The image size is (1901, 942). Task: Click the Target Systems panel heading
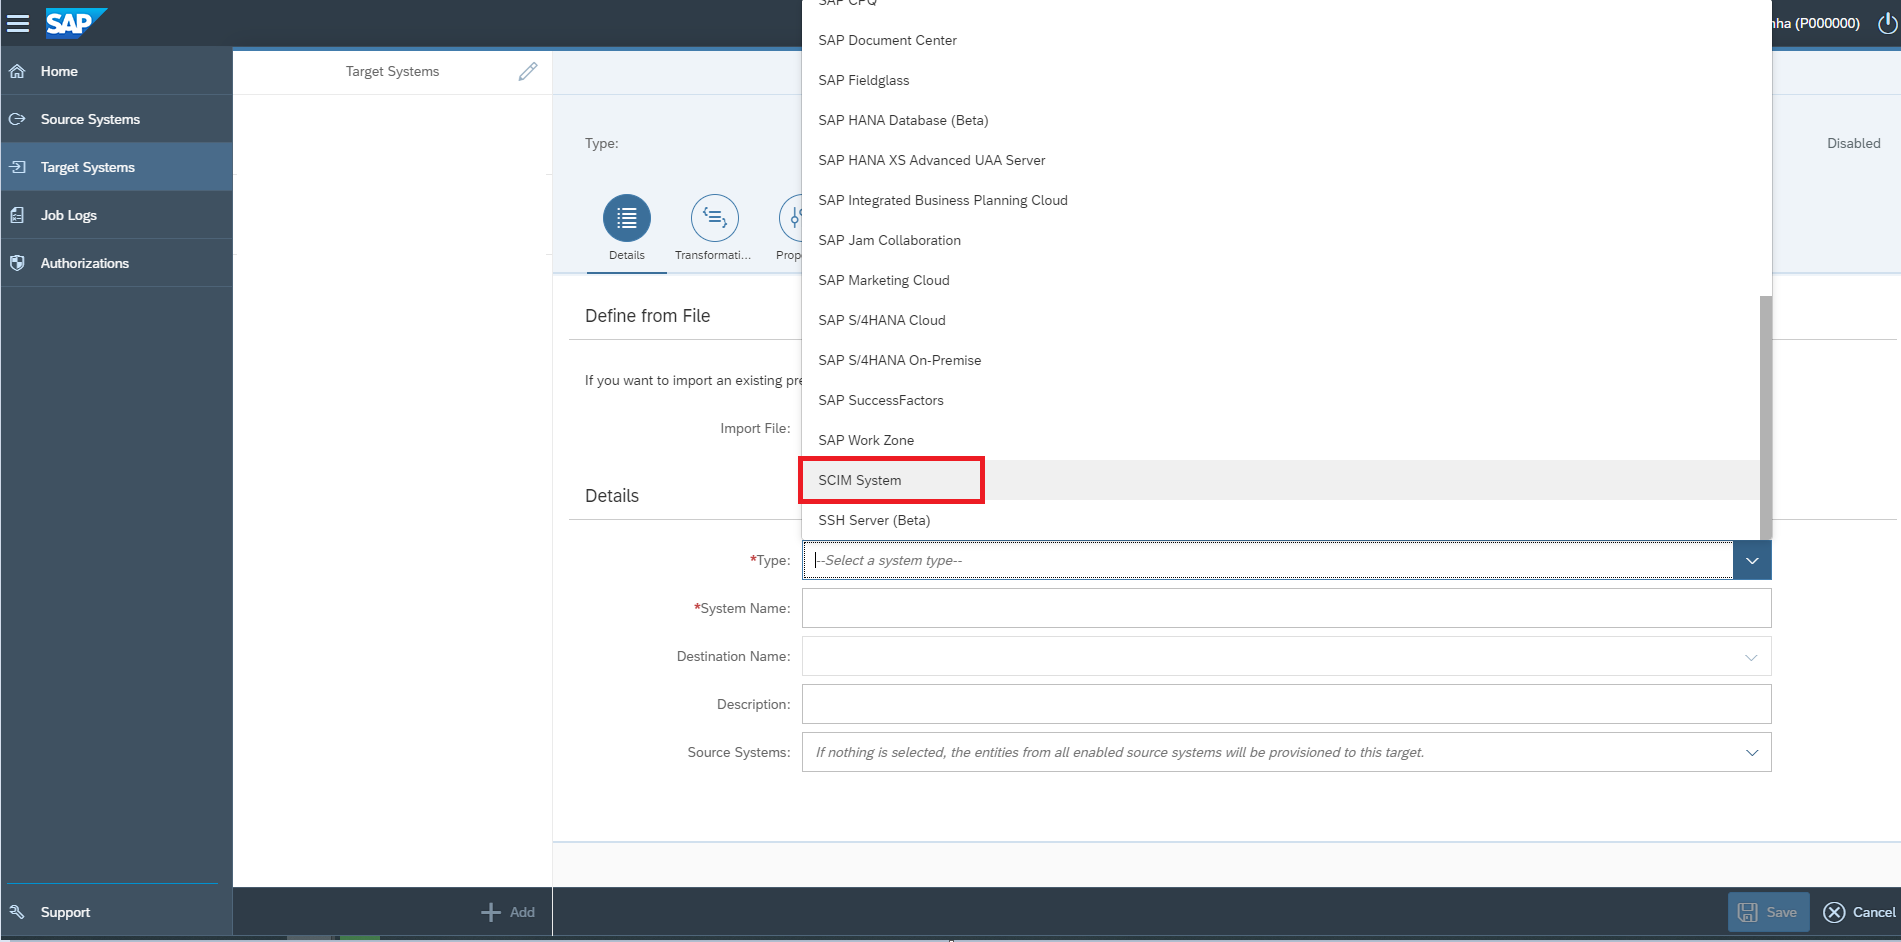coord(392,71)
